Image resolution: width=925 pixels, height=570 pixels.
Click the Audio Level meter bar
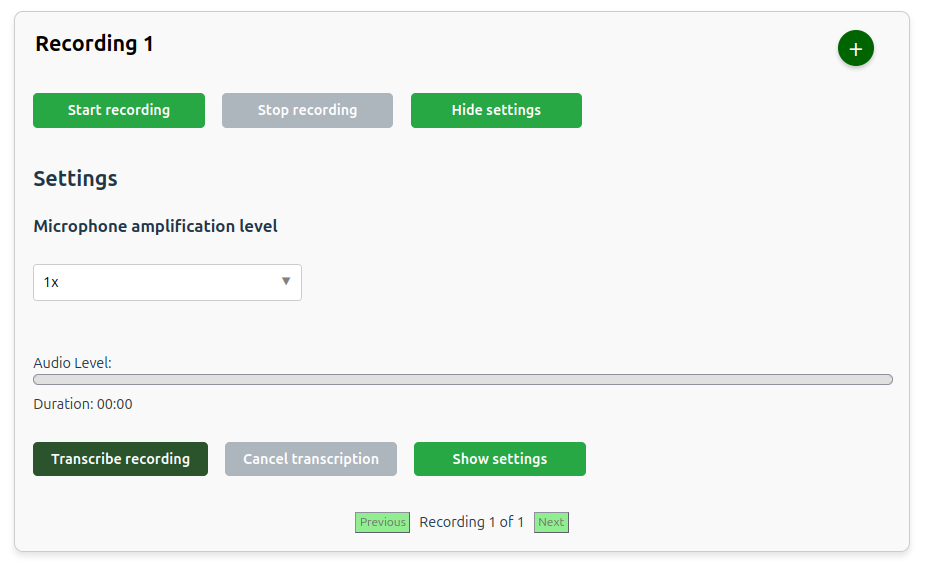click(462, 380)
